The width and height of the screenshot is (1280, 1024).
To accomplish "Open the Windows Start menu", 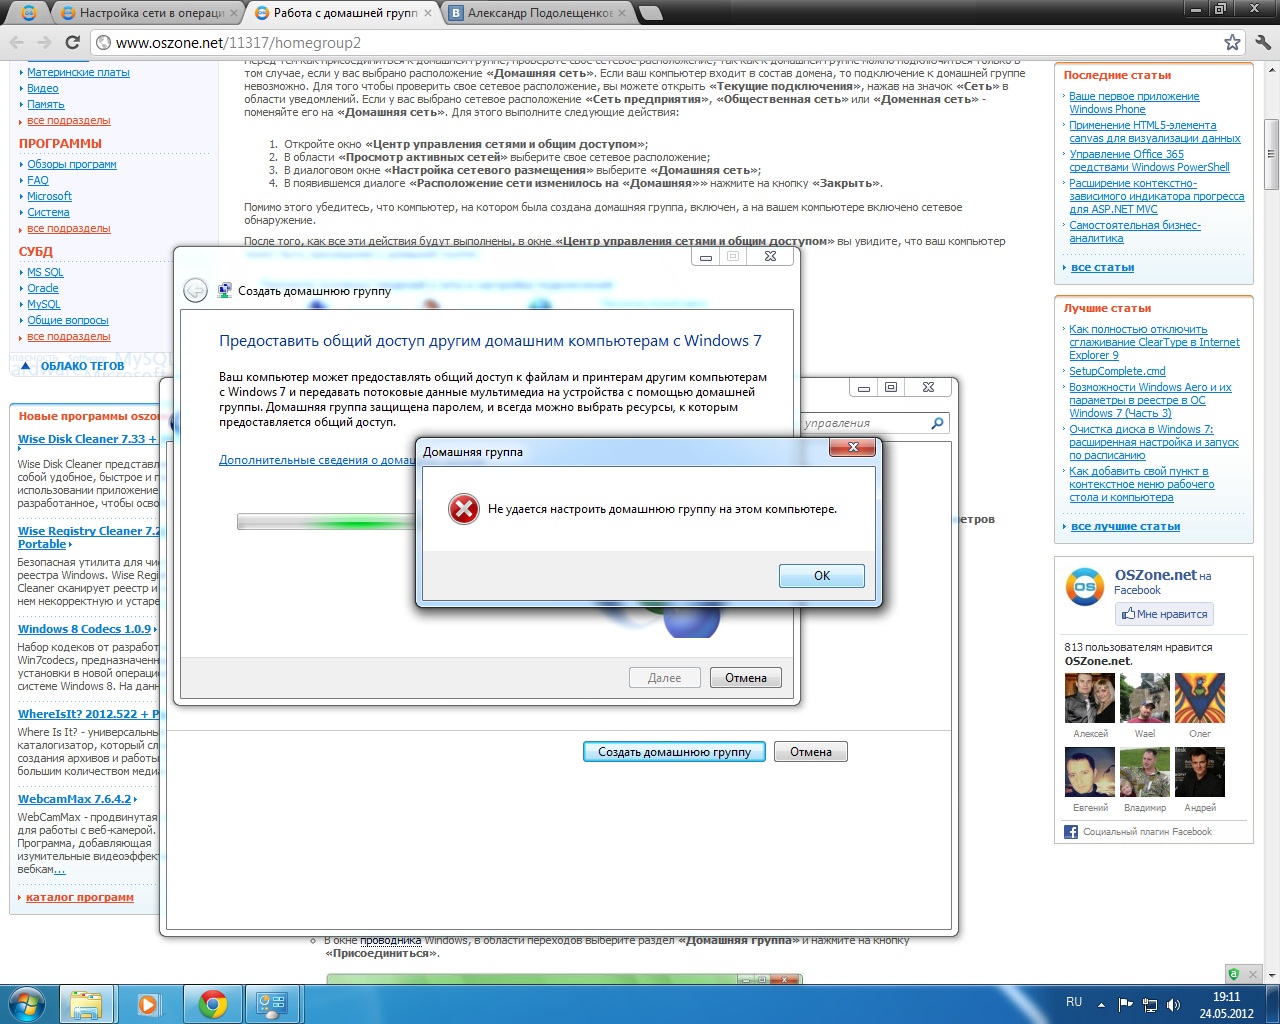I will [26, 1003].
